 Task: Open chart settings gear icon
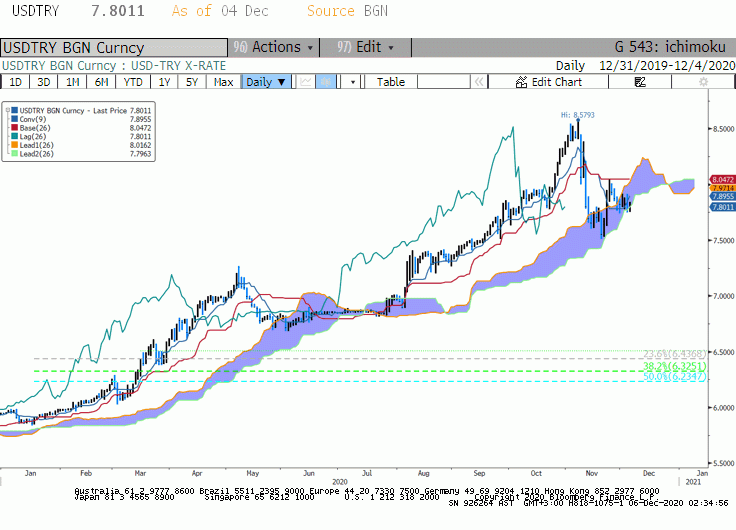pyautogui.click(x=703, y=82)
